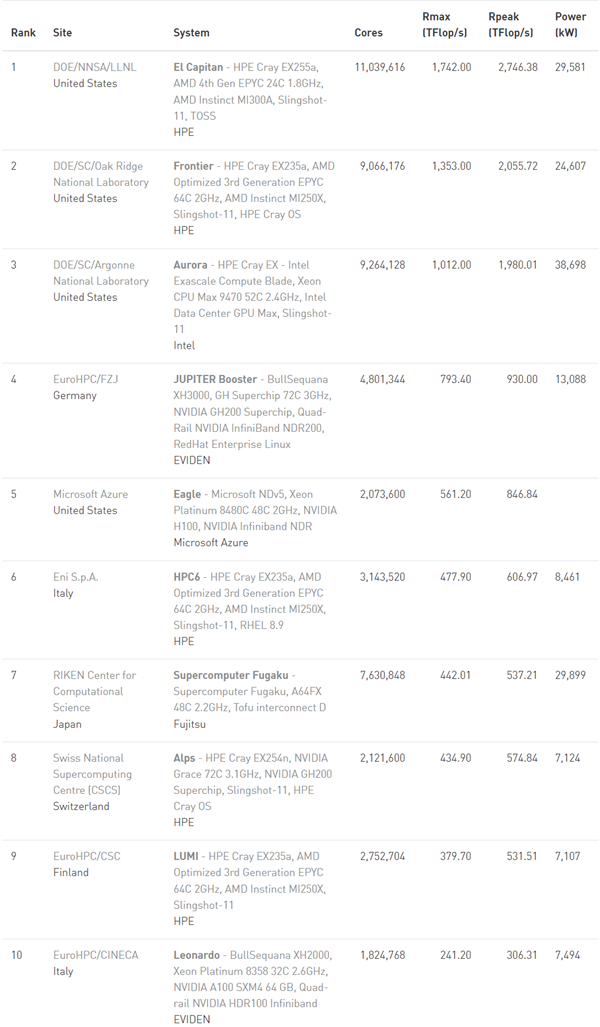Open the Aurora system details
Image resolution: width=600 pixels, height=1027 pixels.
pyautogui.click(x=190, y=265)
